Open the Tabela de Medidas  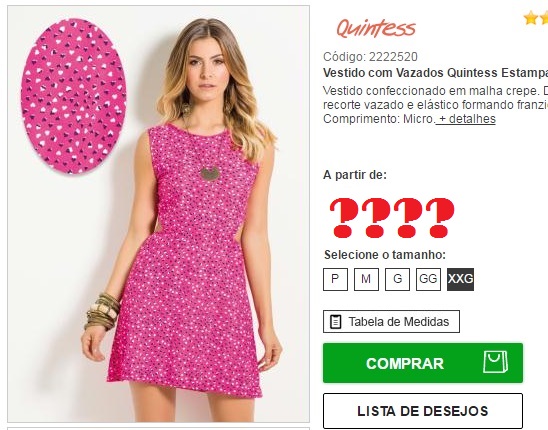pyautogui.click(x=391, y=322)
